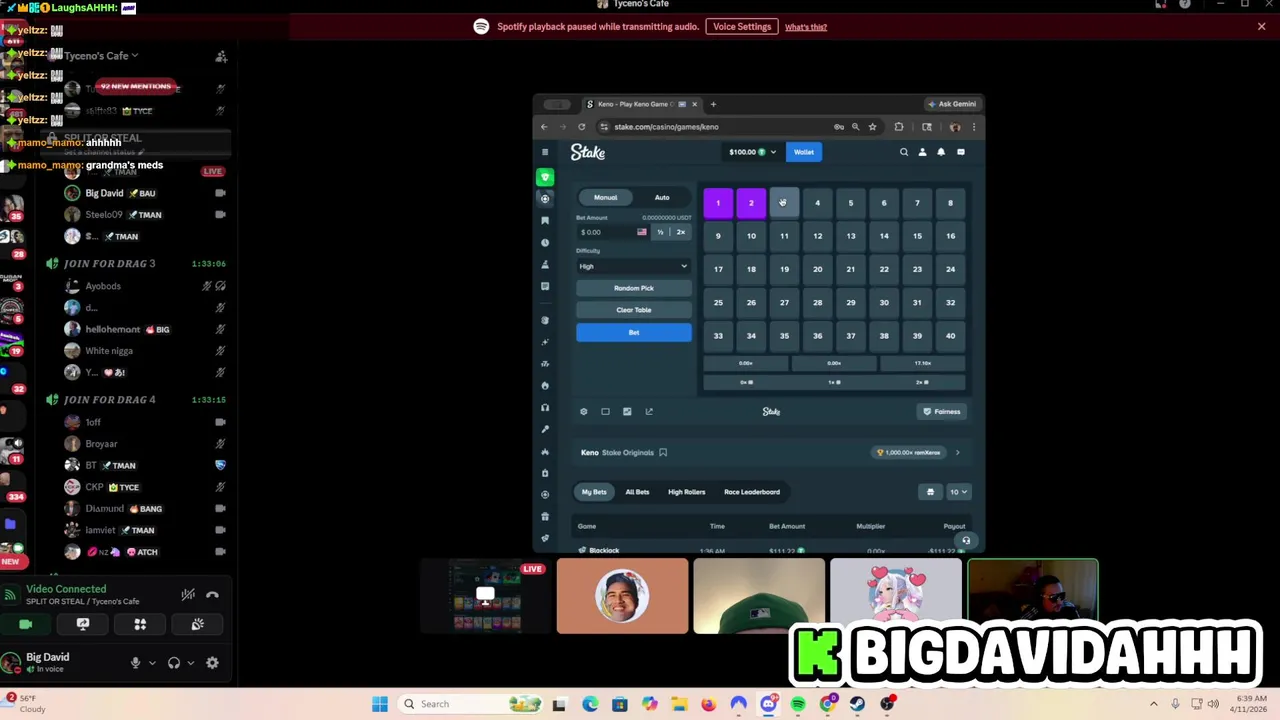Expand Discord headphone output options arrow

pos(191,663)
